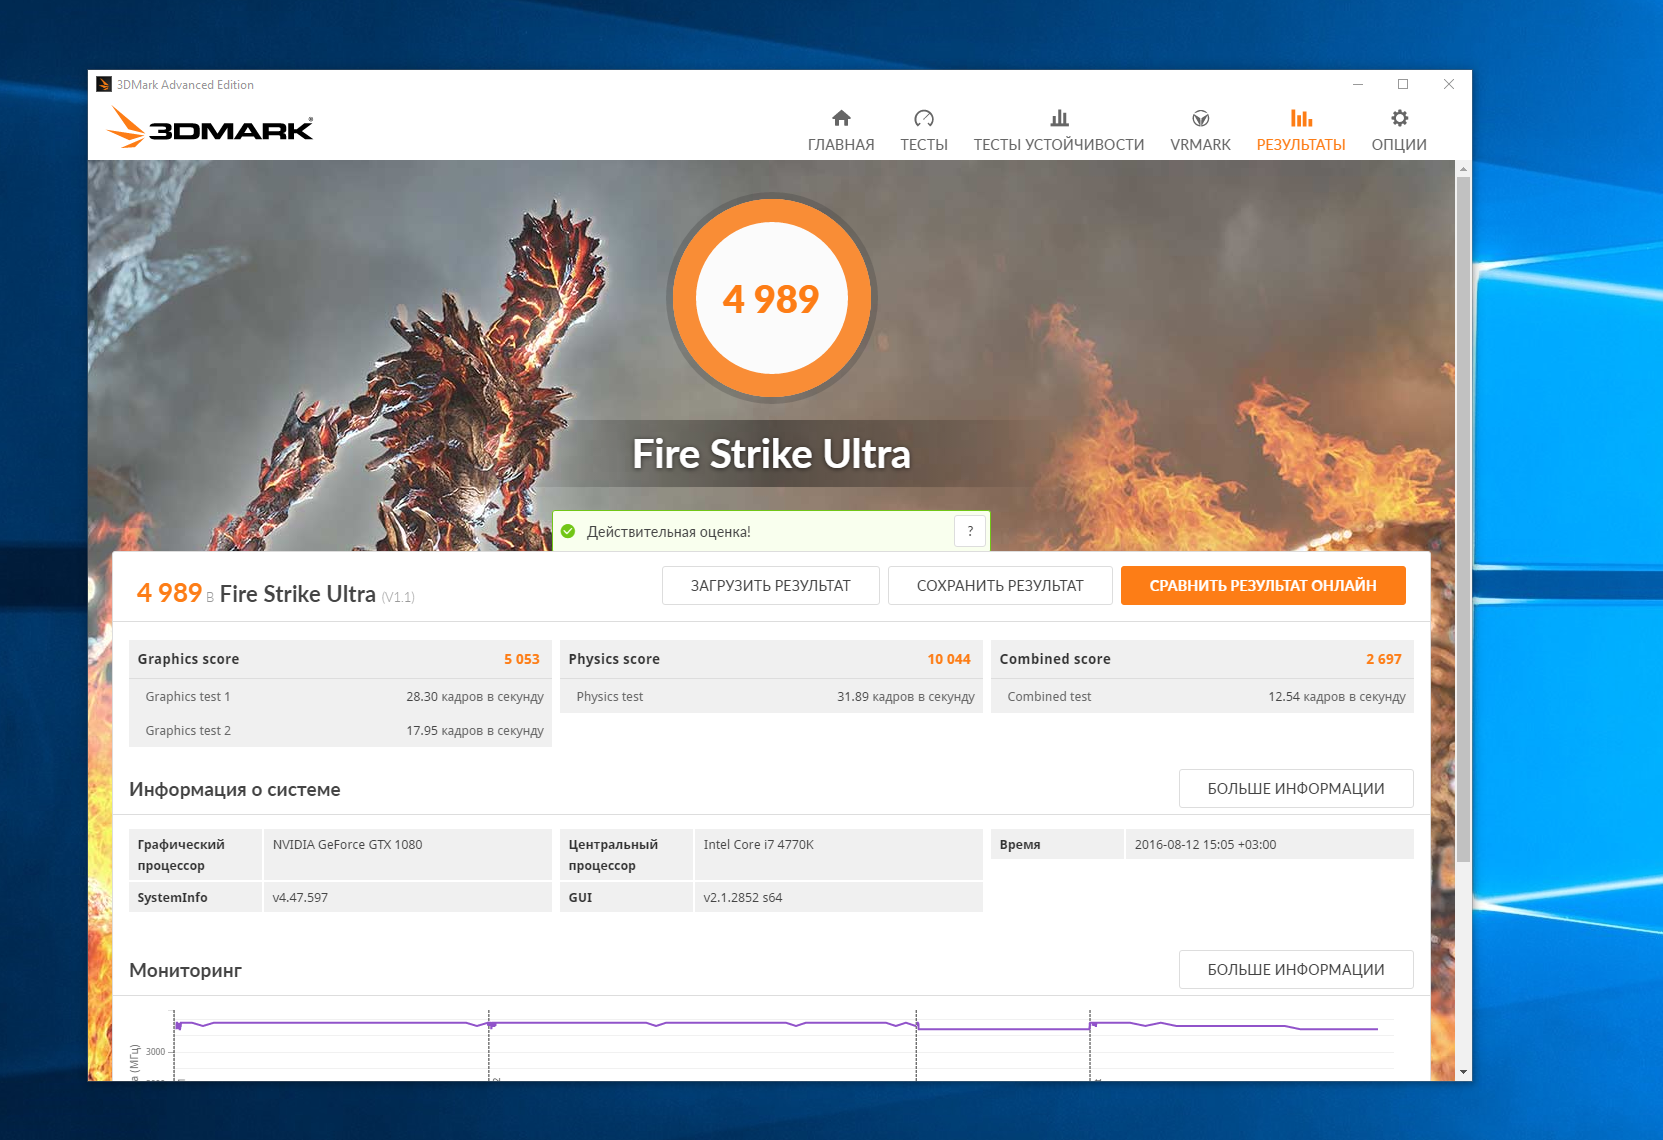Click the question mark help button
The image size is (1663, 1140).
pyautogui.click(x=970, y=531)
